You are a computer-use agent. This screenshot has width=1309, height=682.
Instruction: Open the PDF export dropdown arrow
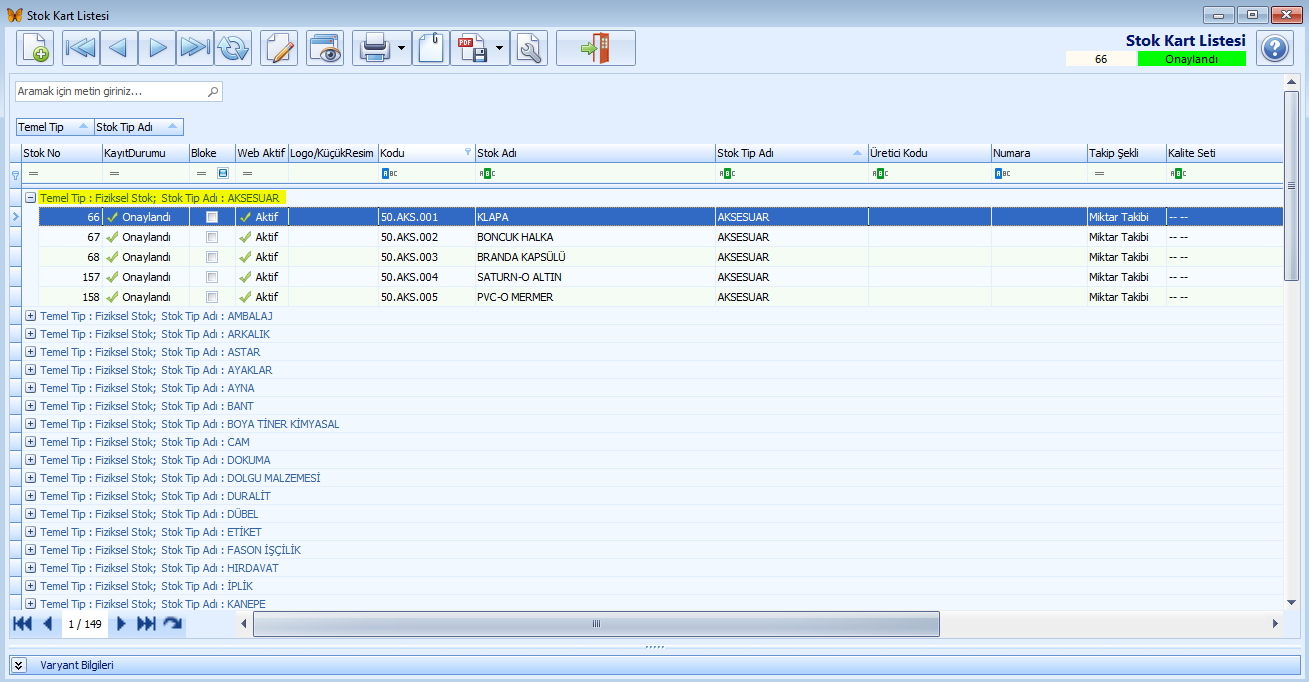click(500, 48)
